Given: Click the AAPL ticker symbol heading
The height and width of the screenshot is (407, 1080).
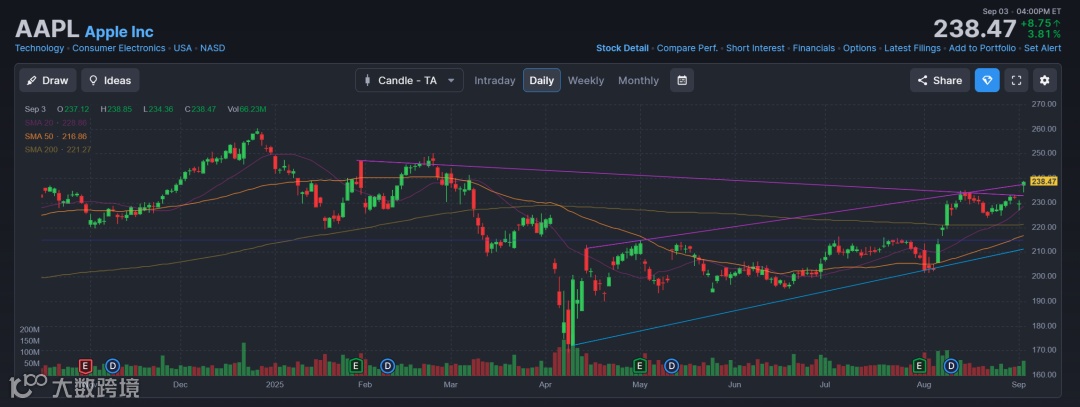Looking at the screenshot, I should (x=47, y=30).
